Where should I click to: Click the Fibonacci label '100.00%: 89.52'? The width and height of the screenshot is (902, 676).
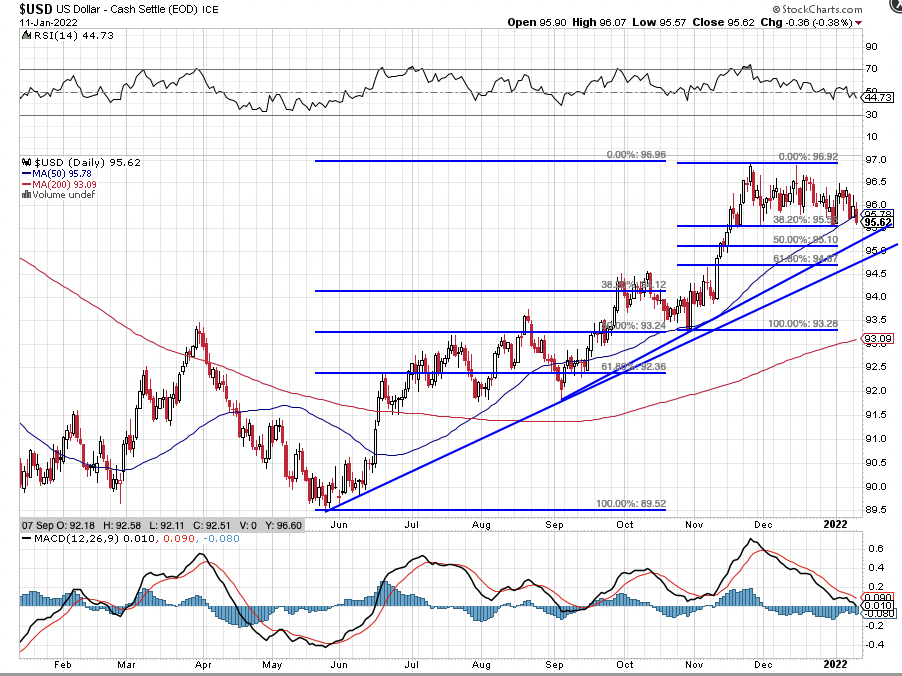[x=631, y=503]
